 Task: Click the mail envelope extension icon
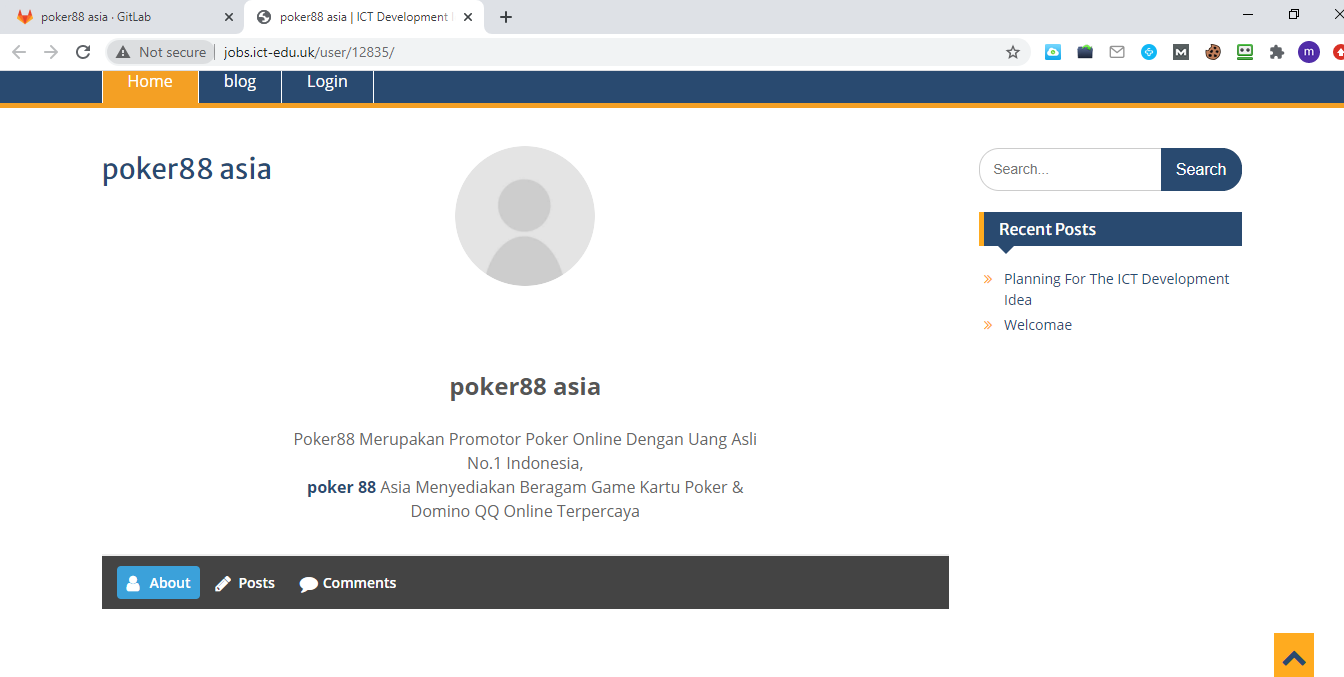click(x=1117, y=52)
